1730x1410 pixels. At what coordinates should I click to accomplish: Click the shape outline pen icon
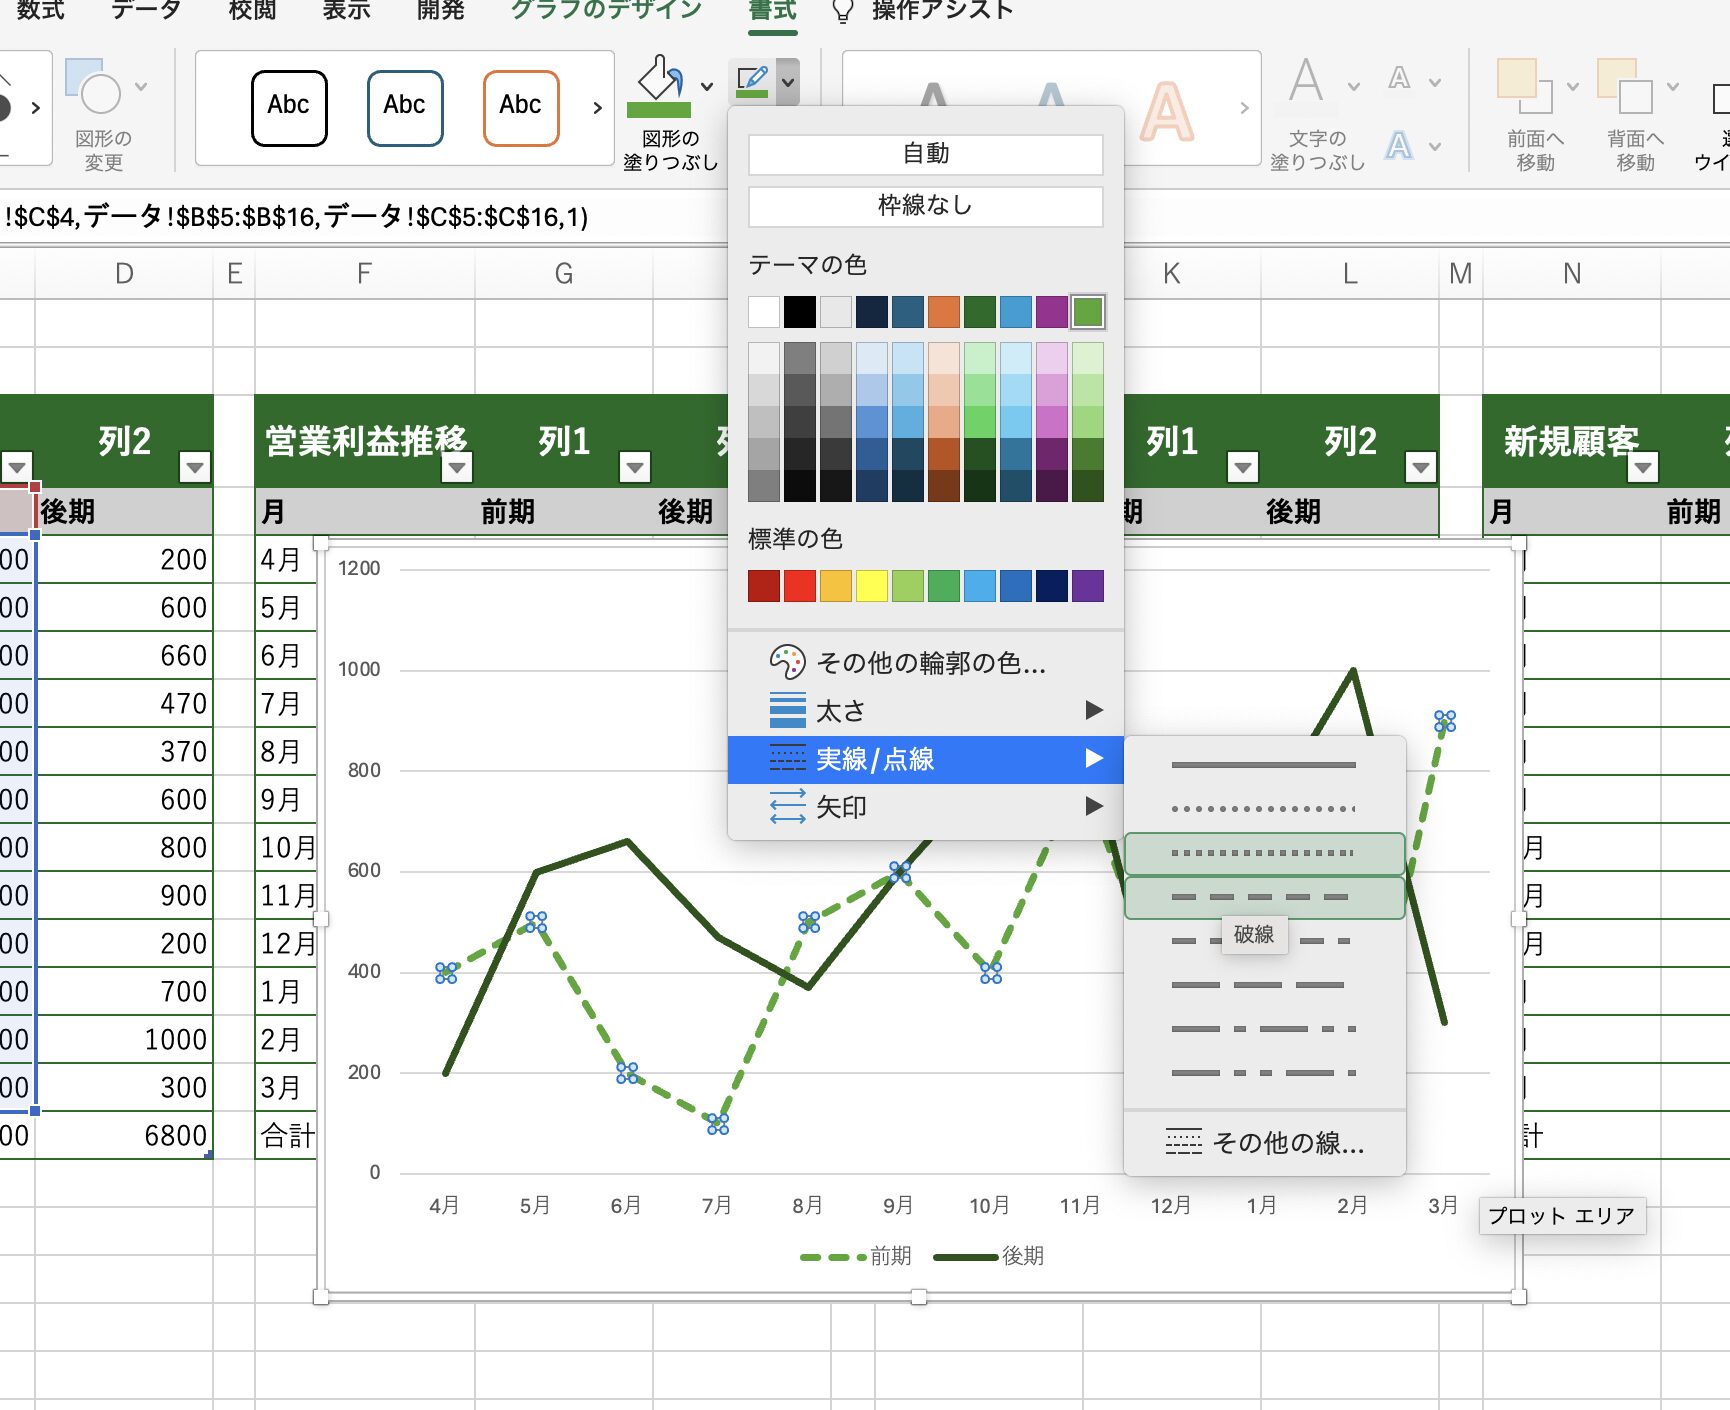coord(752,81)
